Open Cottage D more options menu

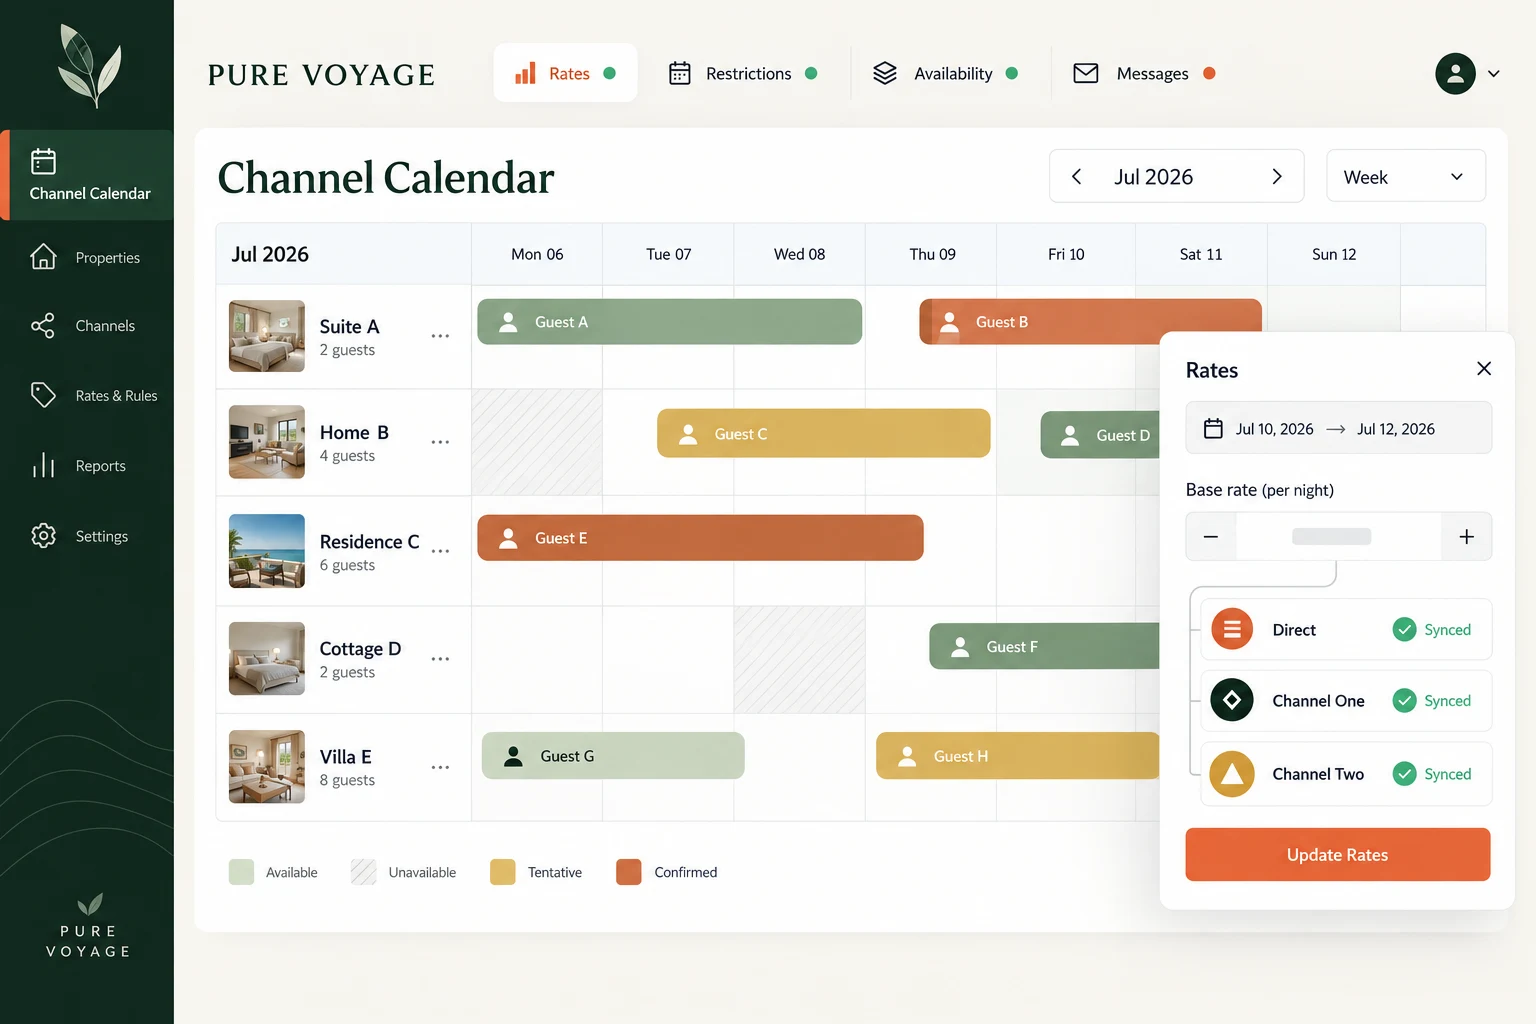(x=440, y=659)
